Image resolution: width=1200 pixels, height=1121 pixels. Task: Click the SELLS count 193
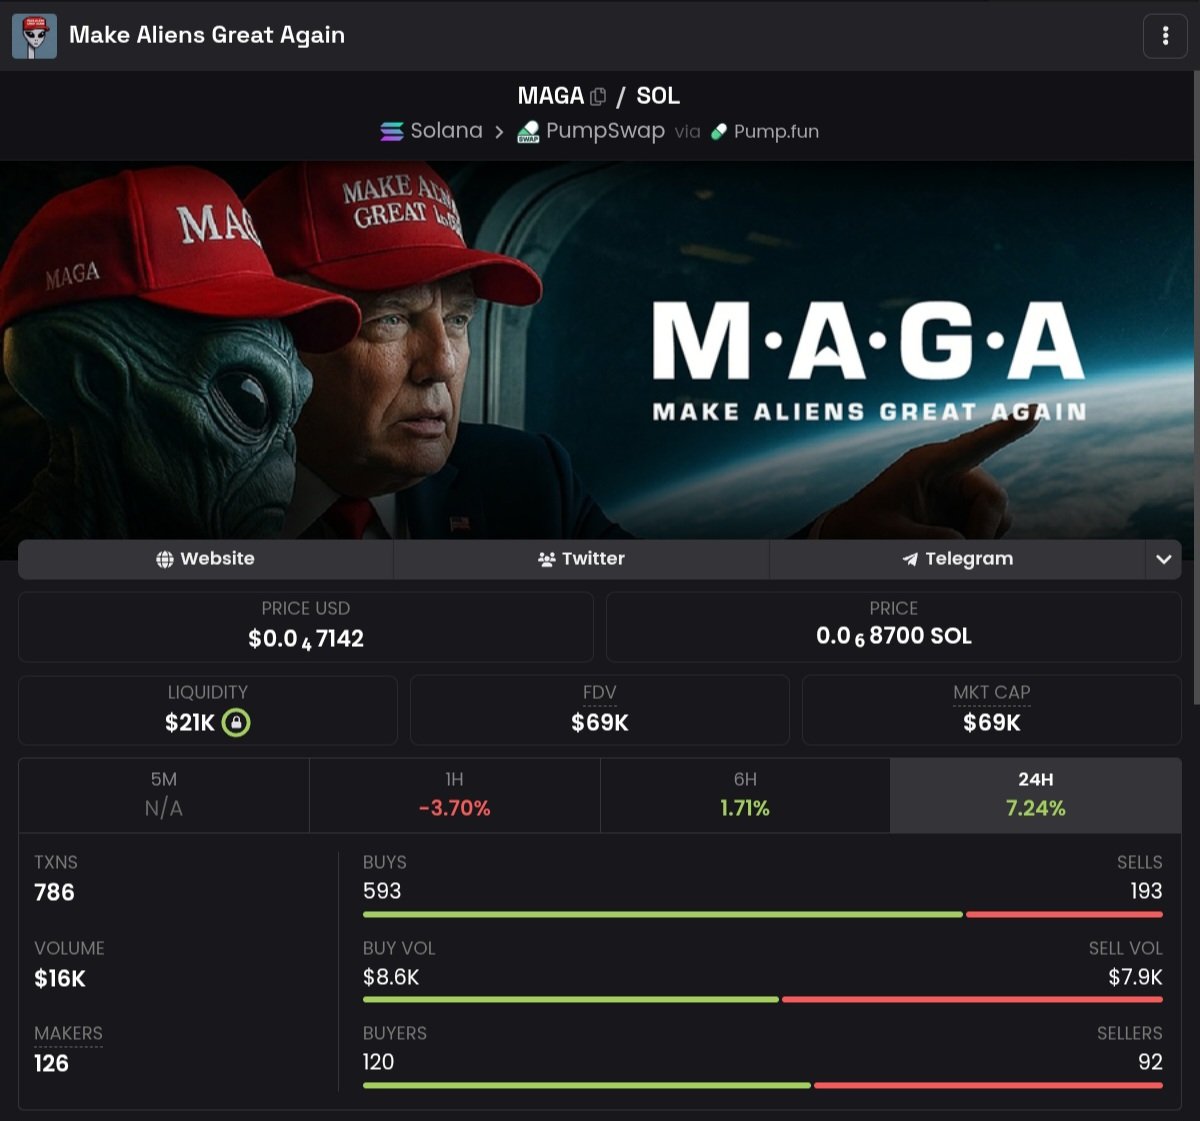pyautogui.click(x=1146, y=891)
